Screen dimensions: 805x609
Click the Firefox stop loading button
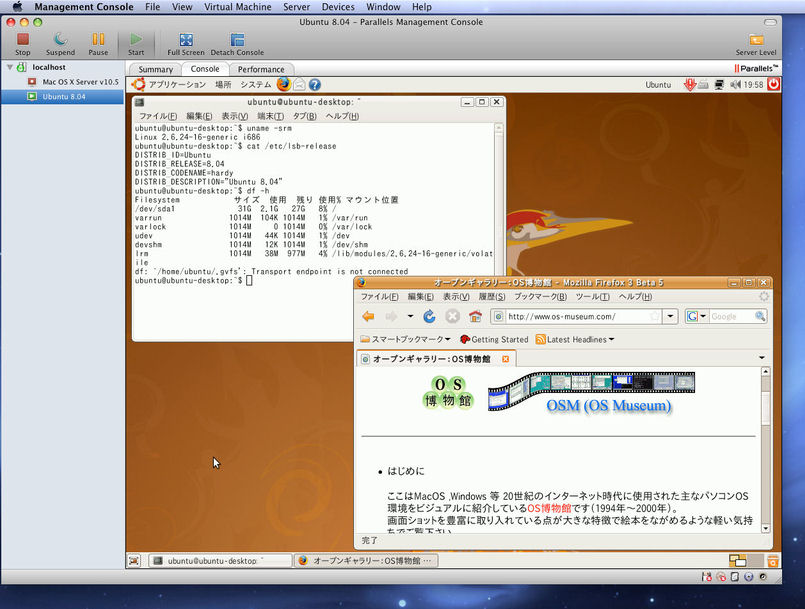452,316
